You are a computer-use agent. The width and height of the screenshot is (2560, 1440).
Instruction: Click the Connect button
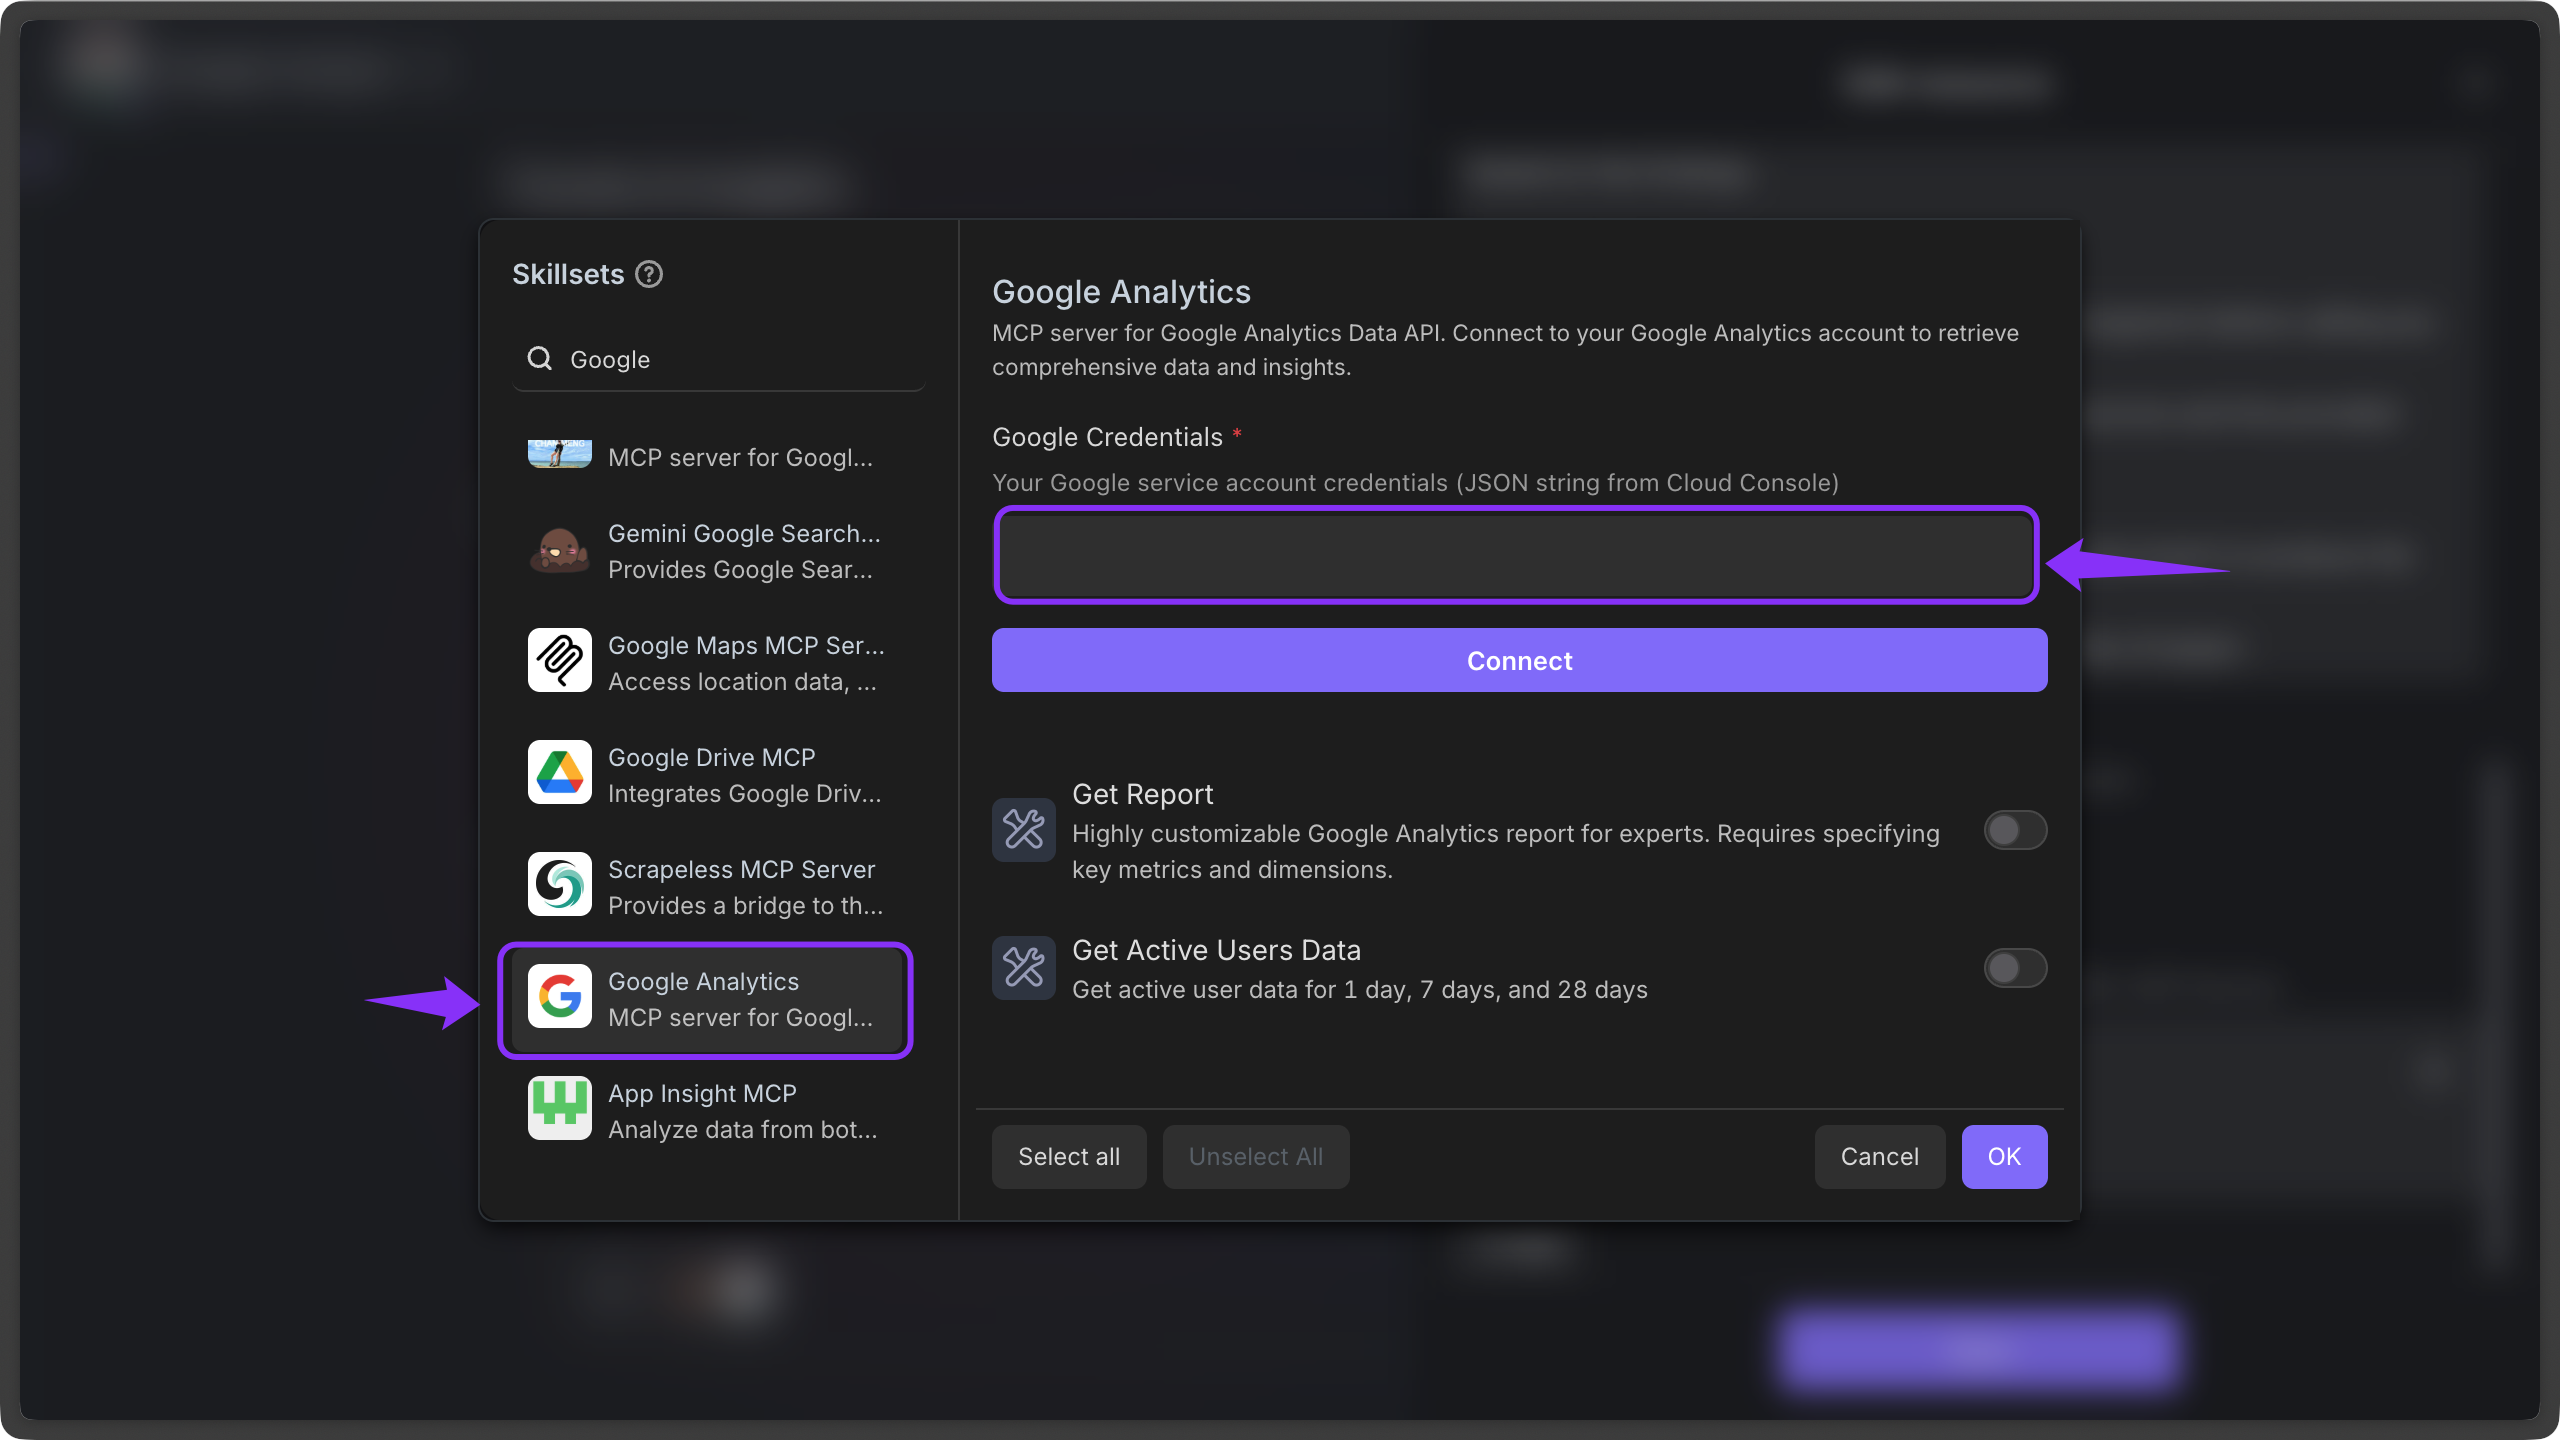(x=1518, y=660)
